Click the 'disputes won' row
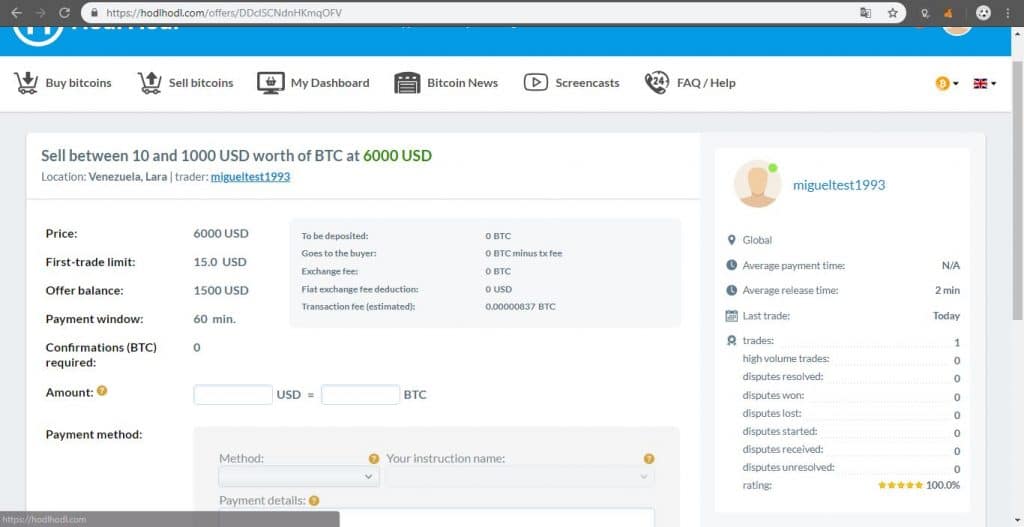The width and height of the screenshot is (1024, 527). coord(851,396)
